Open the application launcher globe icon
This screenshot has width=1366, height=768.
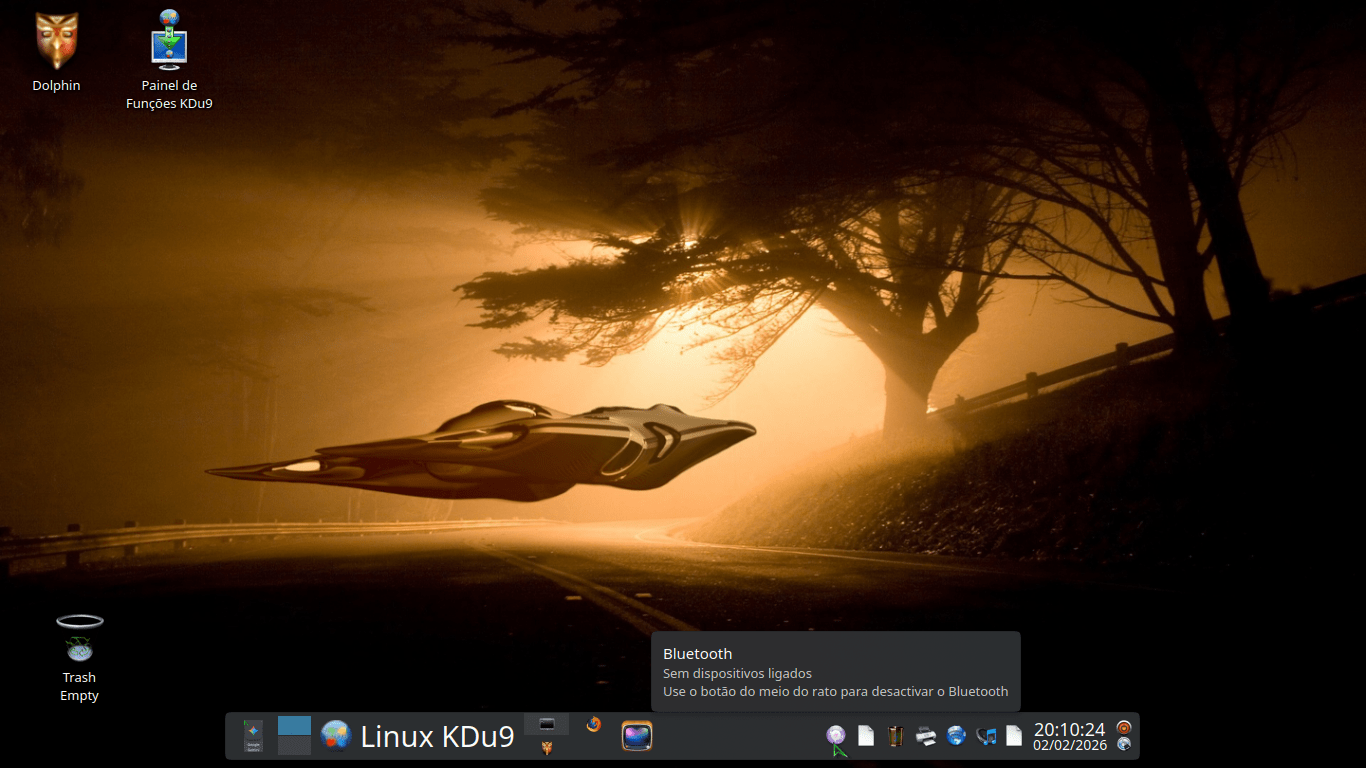(336, 736)
